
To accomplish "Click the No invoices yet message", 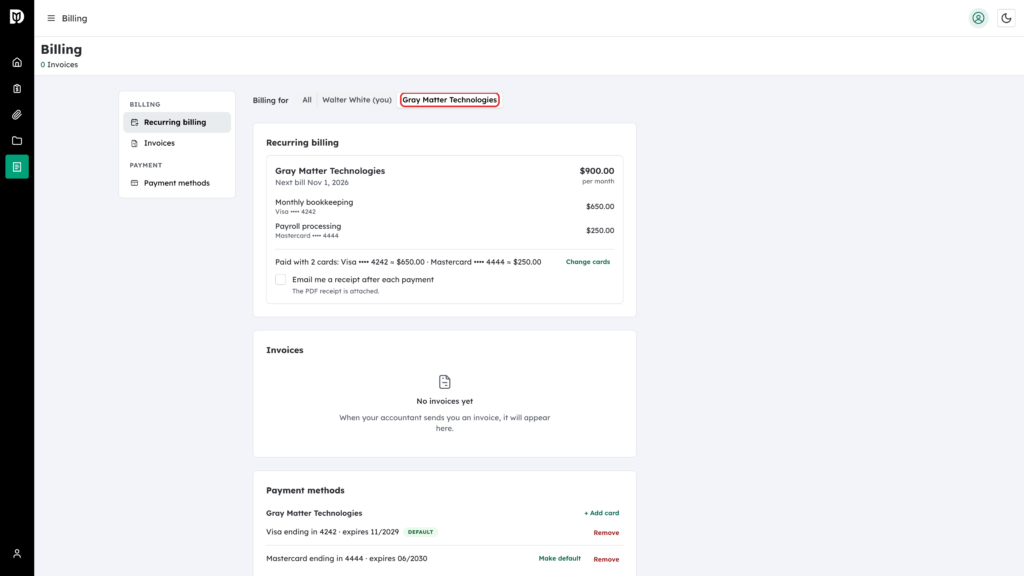I will pyautogui.click(x=445, y=402).
